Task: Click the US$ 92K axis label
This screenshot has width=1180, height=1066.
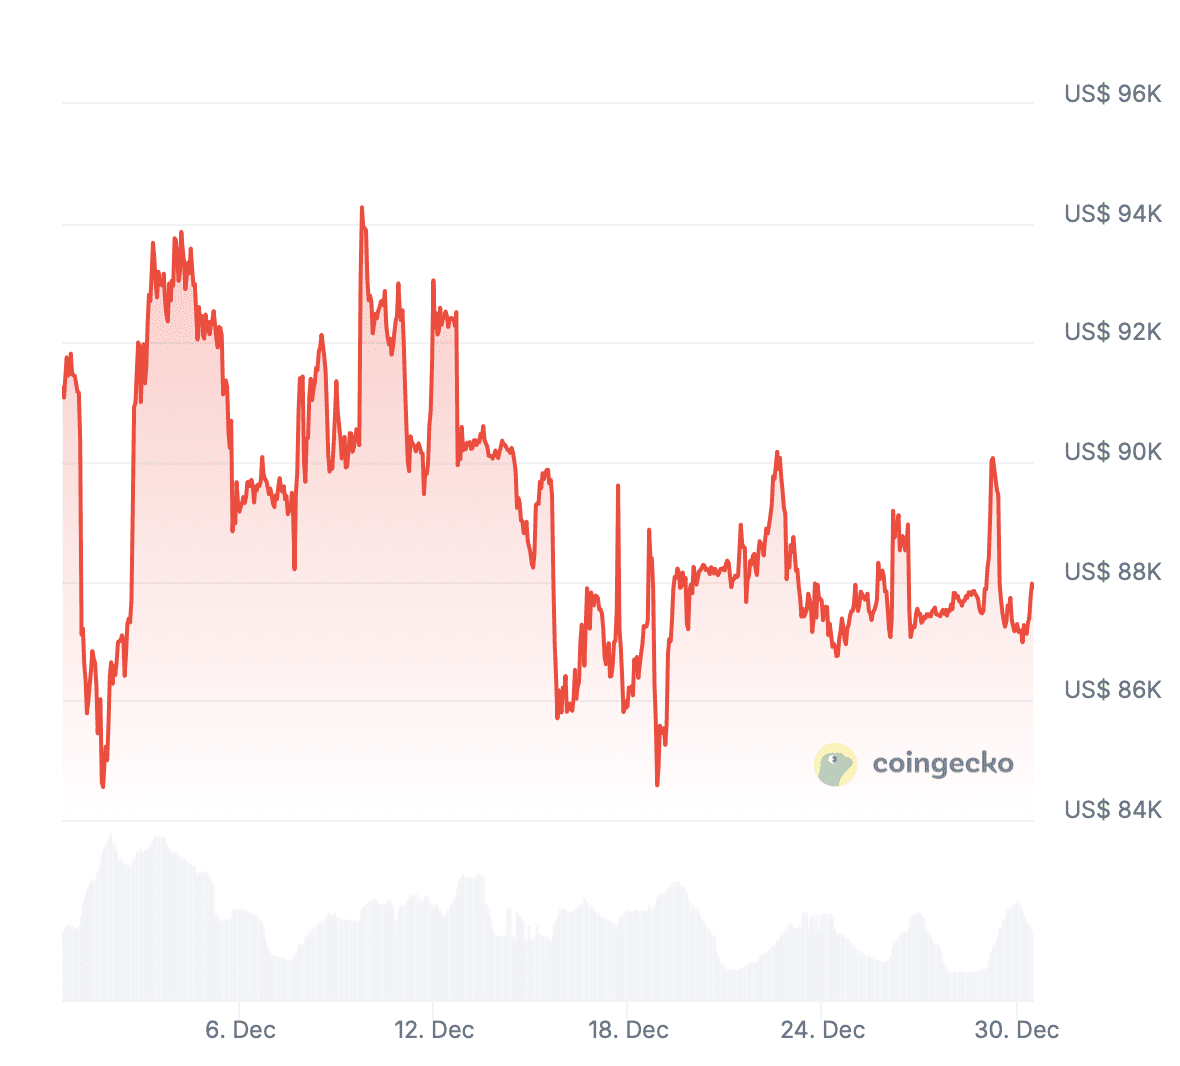Action: 1112,332
